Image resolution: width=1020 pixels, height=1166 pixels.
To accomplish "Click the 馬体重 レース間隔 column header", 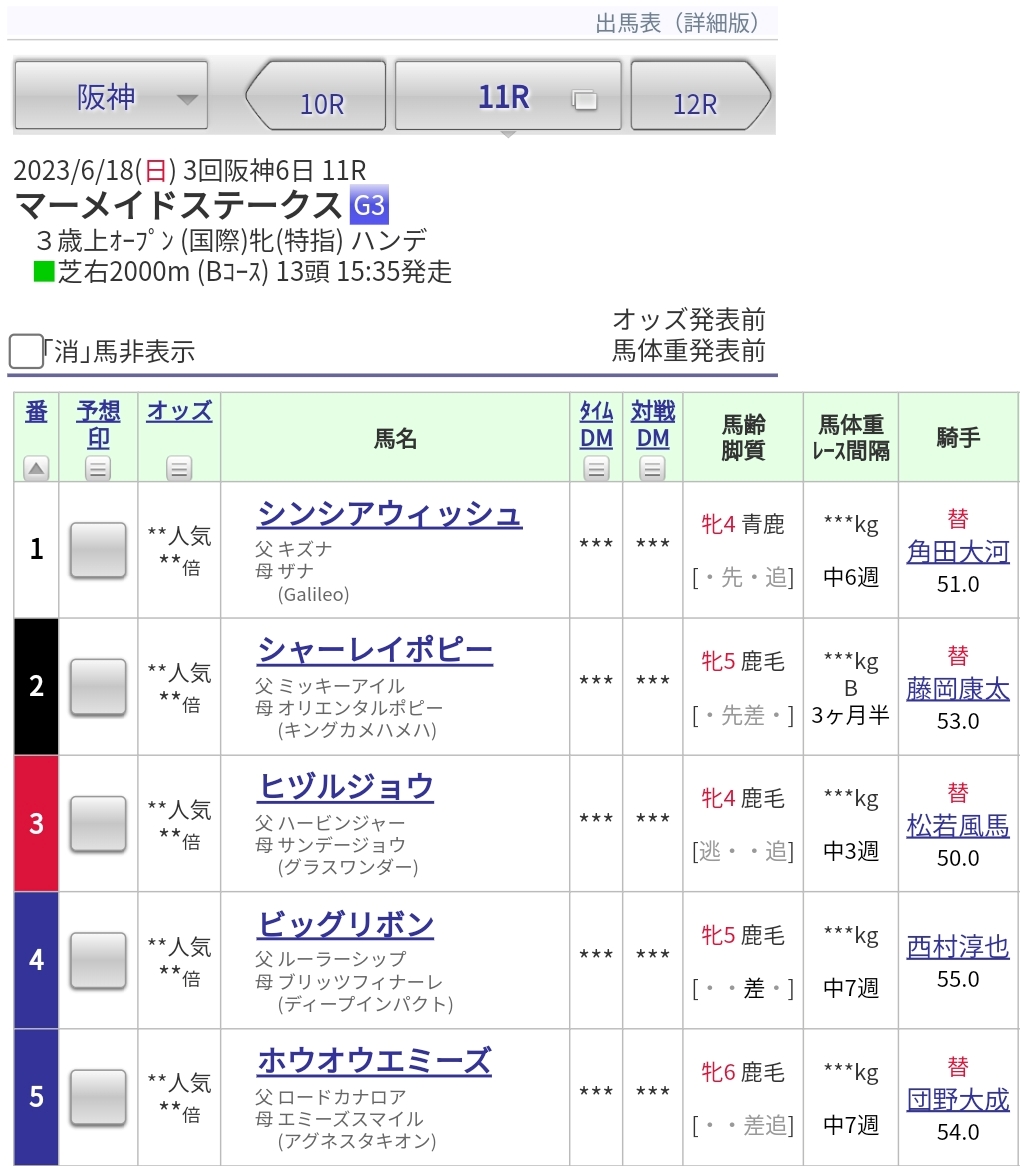I will point(851,438).
